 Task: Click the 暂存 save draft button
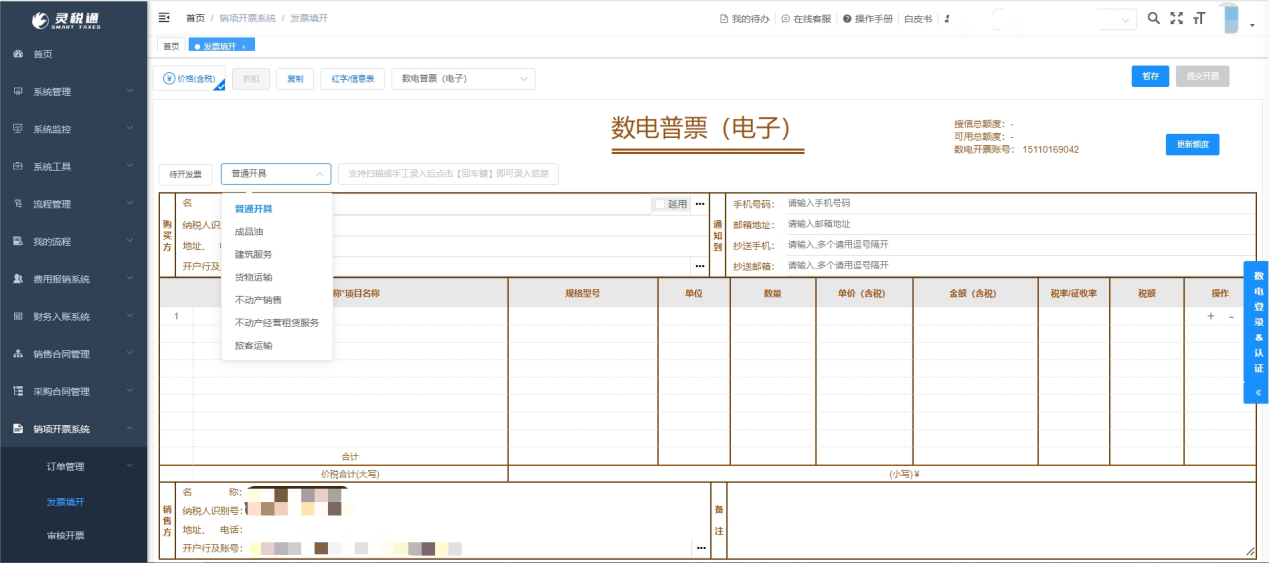(1151, 77)
